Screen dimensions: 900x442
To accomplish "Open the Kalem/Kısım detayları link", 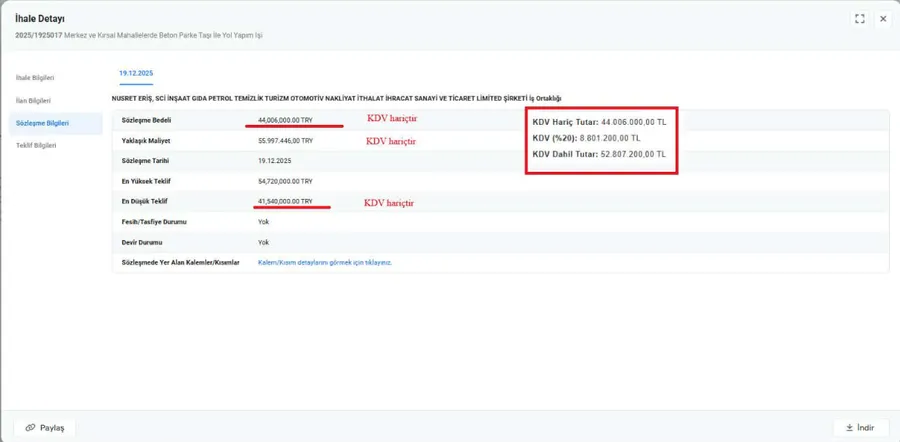I will (324, 262).
